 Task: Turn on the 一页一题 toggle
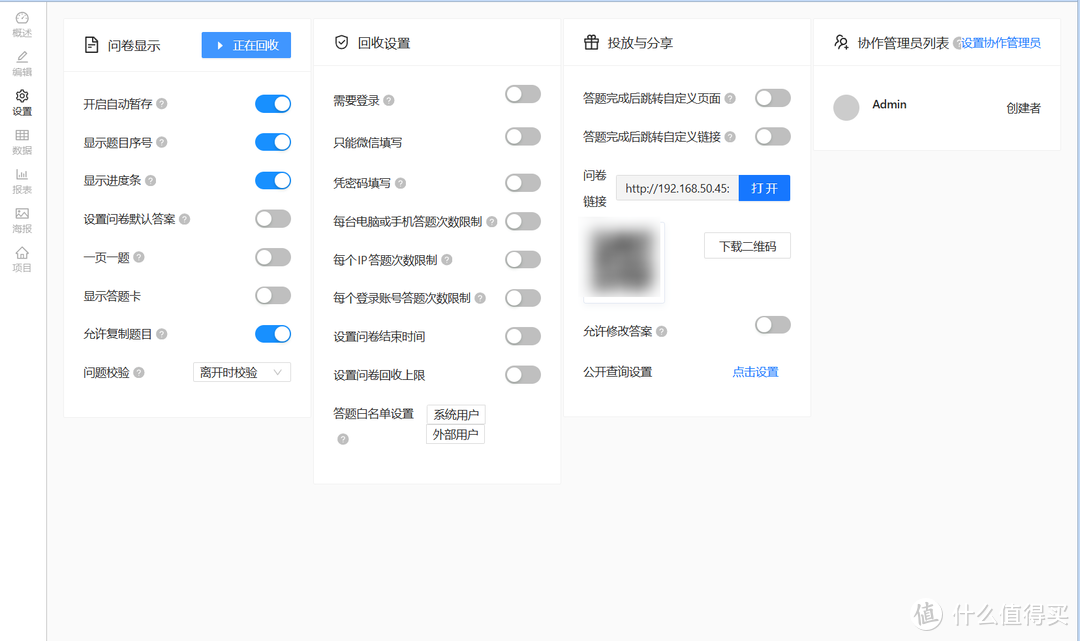coord(273,257)
